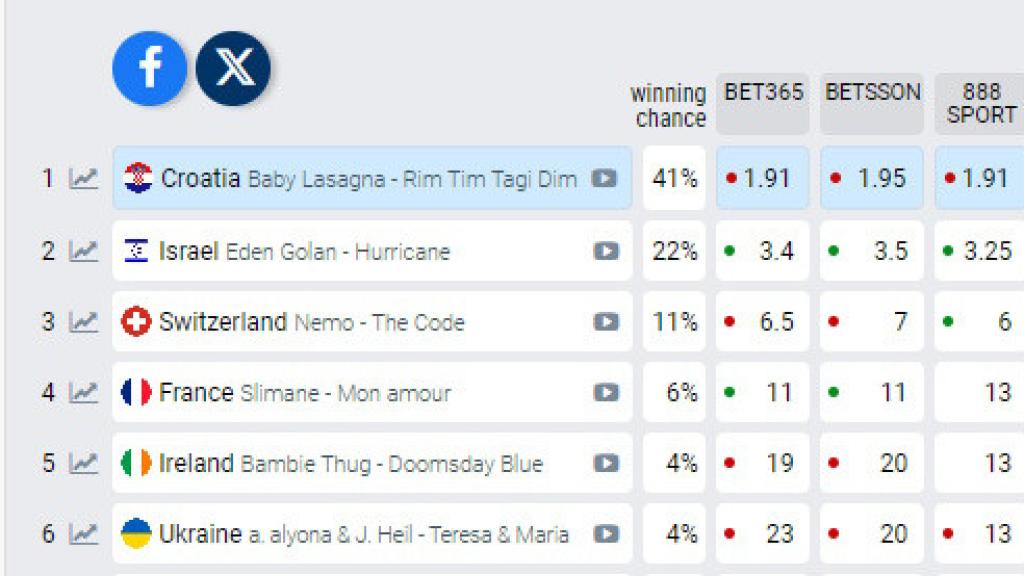Play the video for Switzerland's The Code
The width and height of the screenshot is (1024, 576).
click(x=606, y=322)
